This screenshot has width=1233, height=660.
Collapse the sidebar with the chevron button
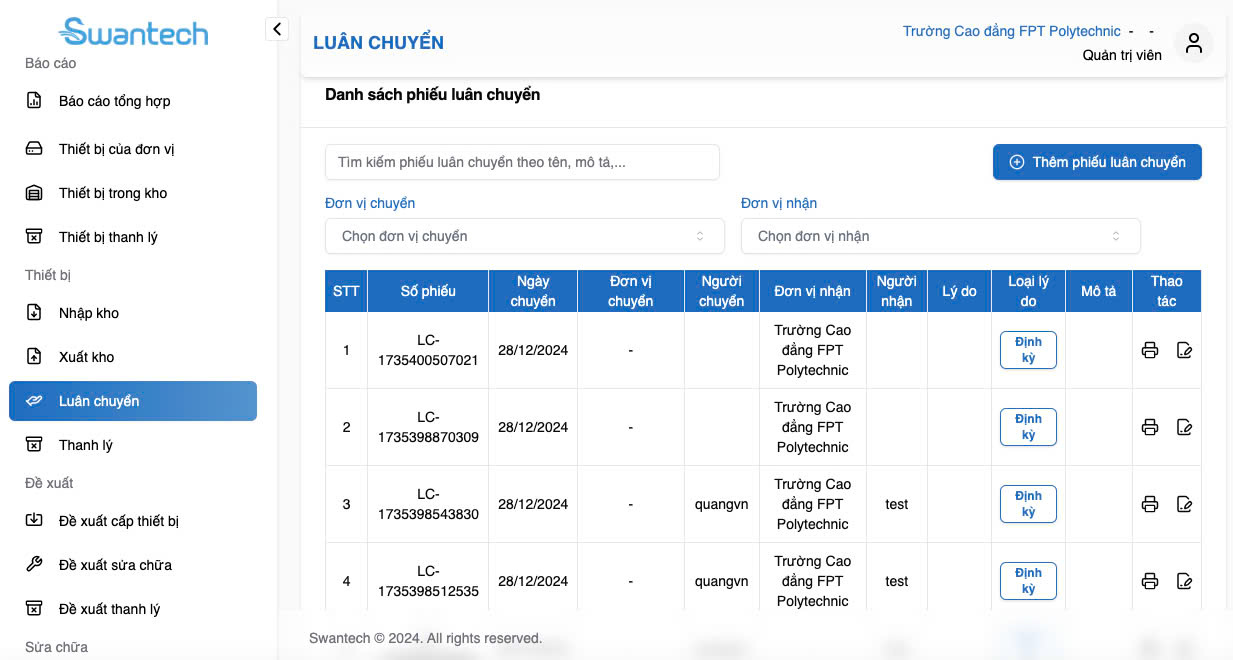pyautogui.click(x=277, y=29)
